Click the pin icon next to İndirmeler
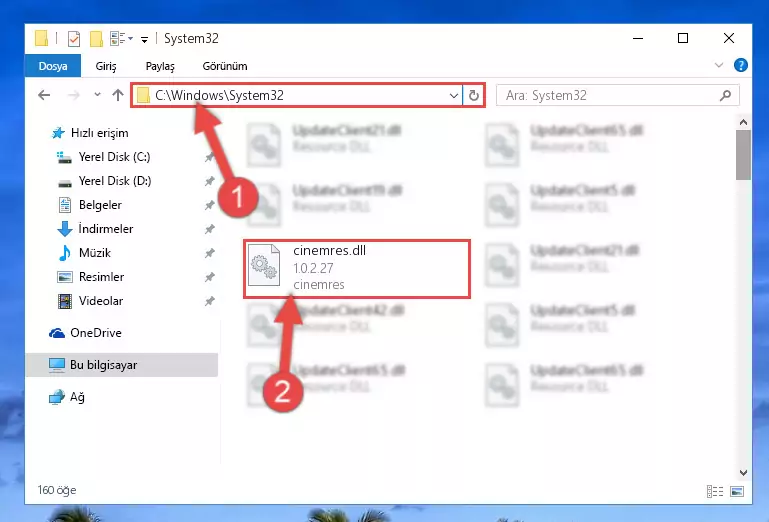Screen dimensions: 769x522 (209, 229)
